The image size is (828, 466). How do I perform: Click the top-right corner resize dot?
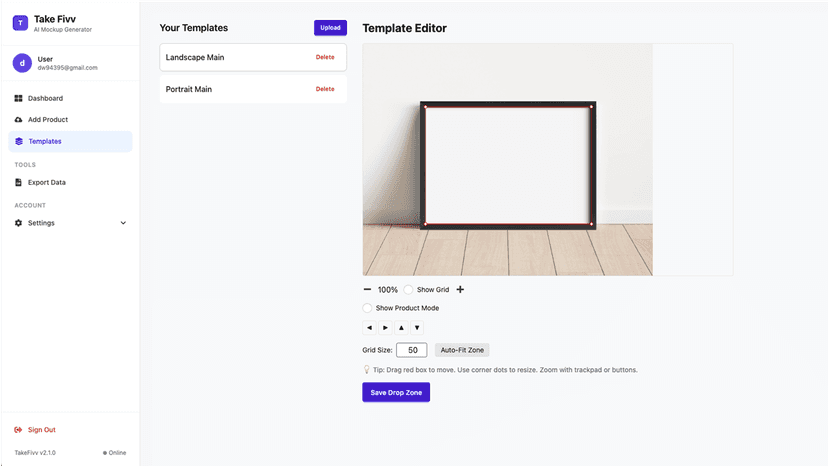(x=591, y=107)
